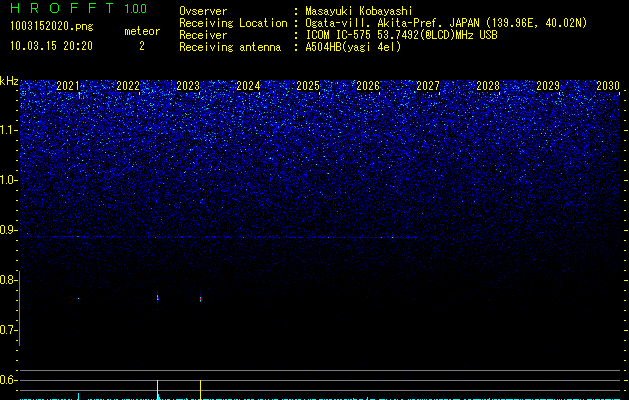The image size is (629, 400).
Task: Click the 0.7 kHz axis label
Action: pos(9,330)
